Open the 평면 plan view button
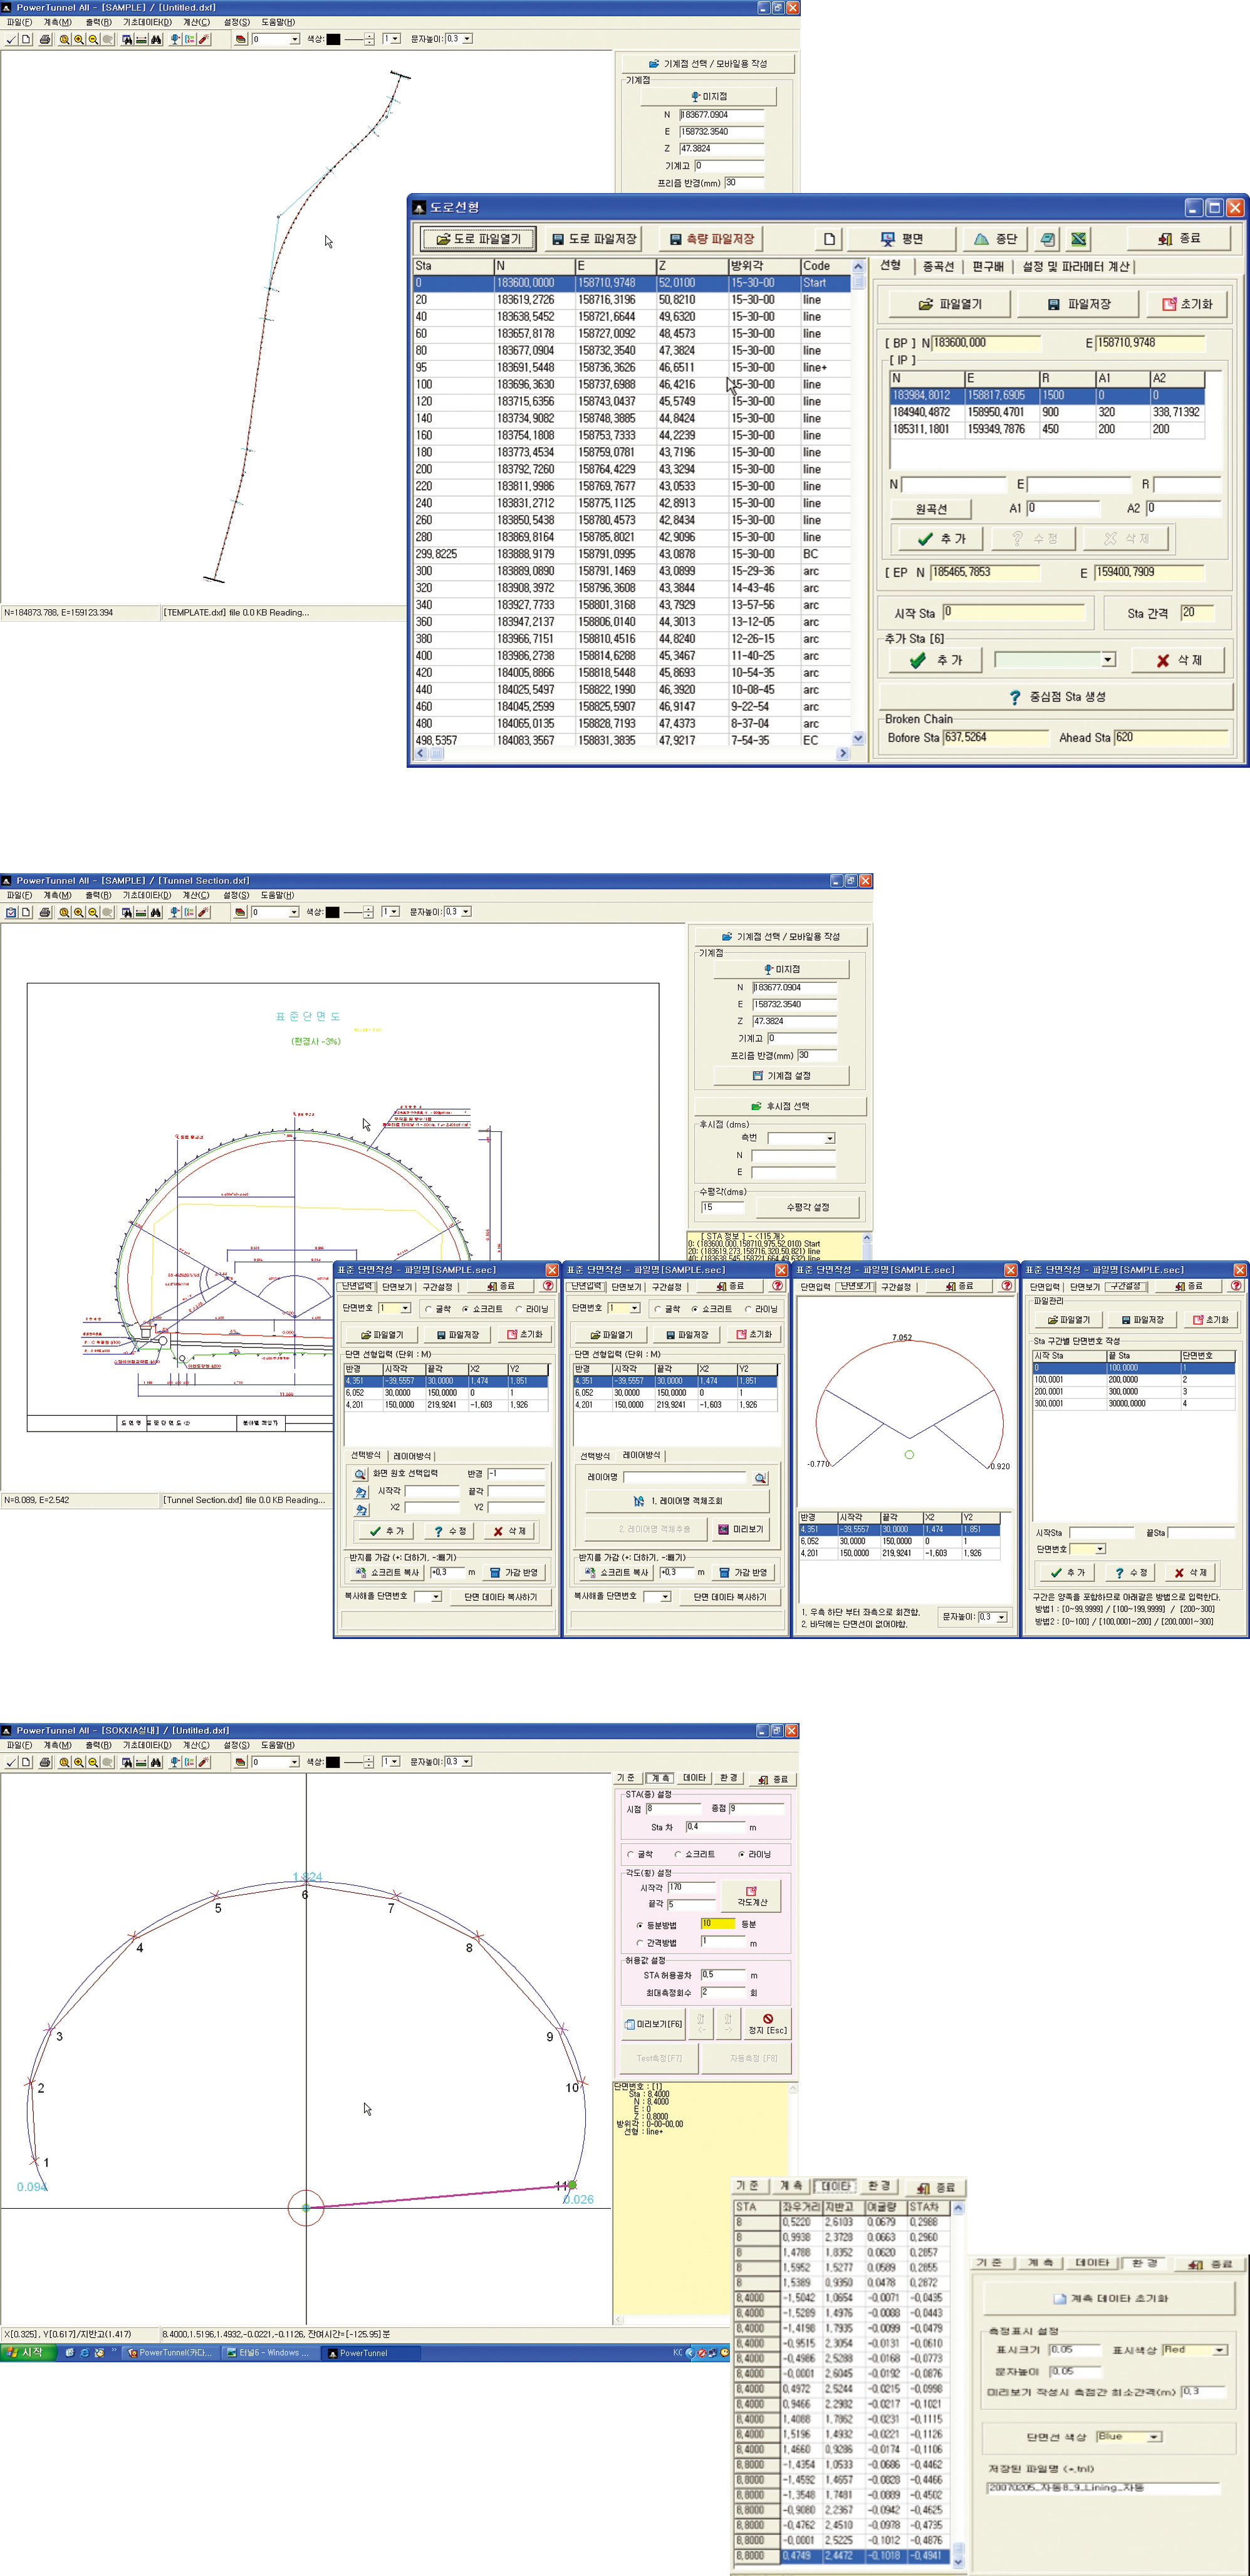Image resolution: width=1250 pixels, height=2576 pixels. coord(902,239)
